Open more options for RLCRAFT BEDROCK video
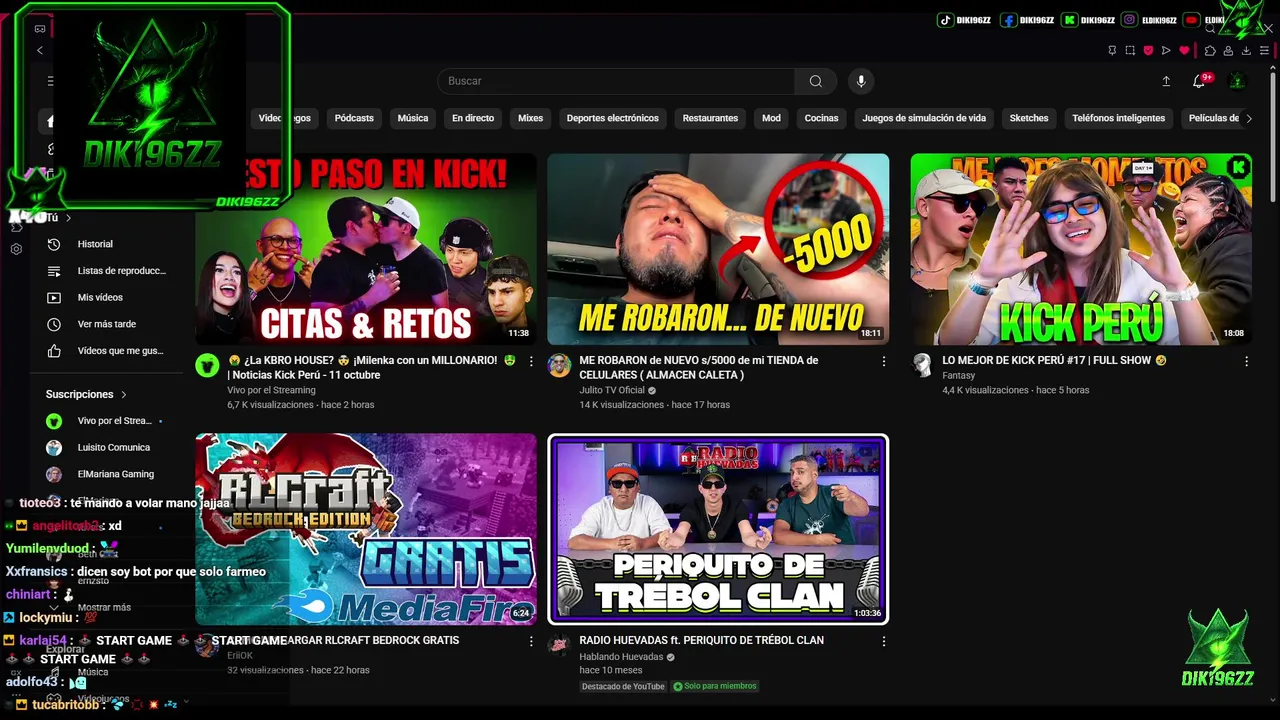1280x720 pixels. 531,641
